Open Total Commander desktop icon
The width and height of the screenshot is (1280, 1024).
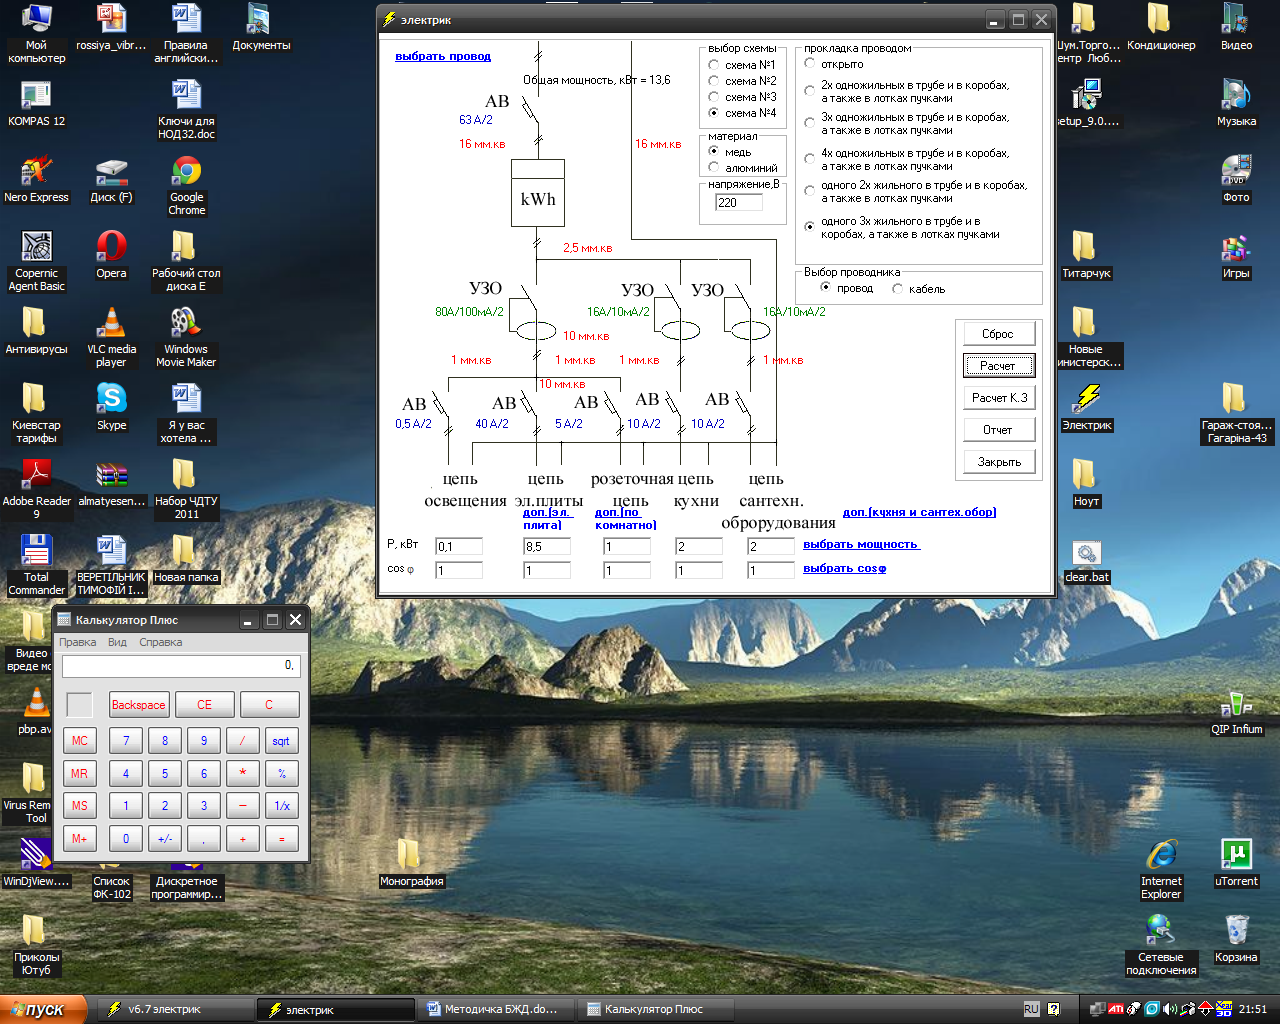click(x=36, y=551)
